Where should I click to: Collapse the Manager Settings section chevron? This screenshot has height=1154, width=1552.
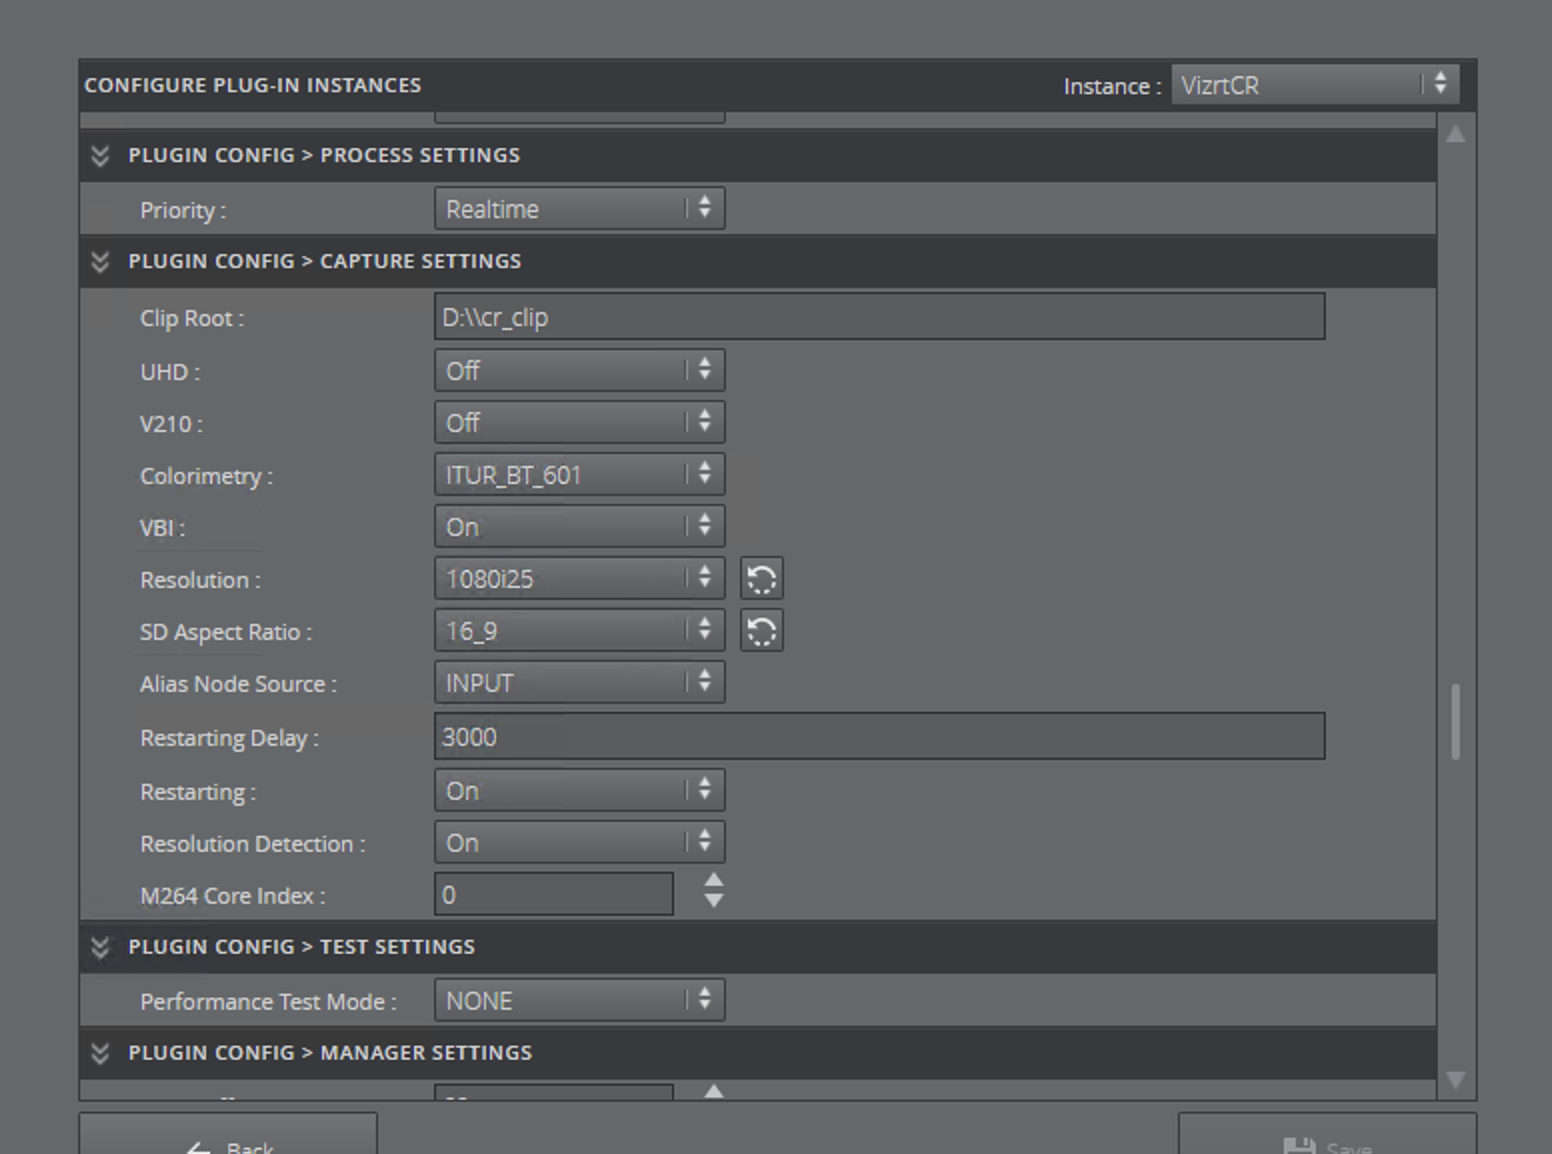coord(100,1053)
